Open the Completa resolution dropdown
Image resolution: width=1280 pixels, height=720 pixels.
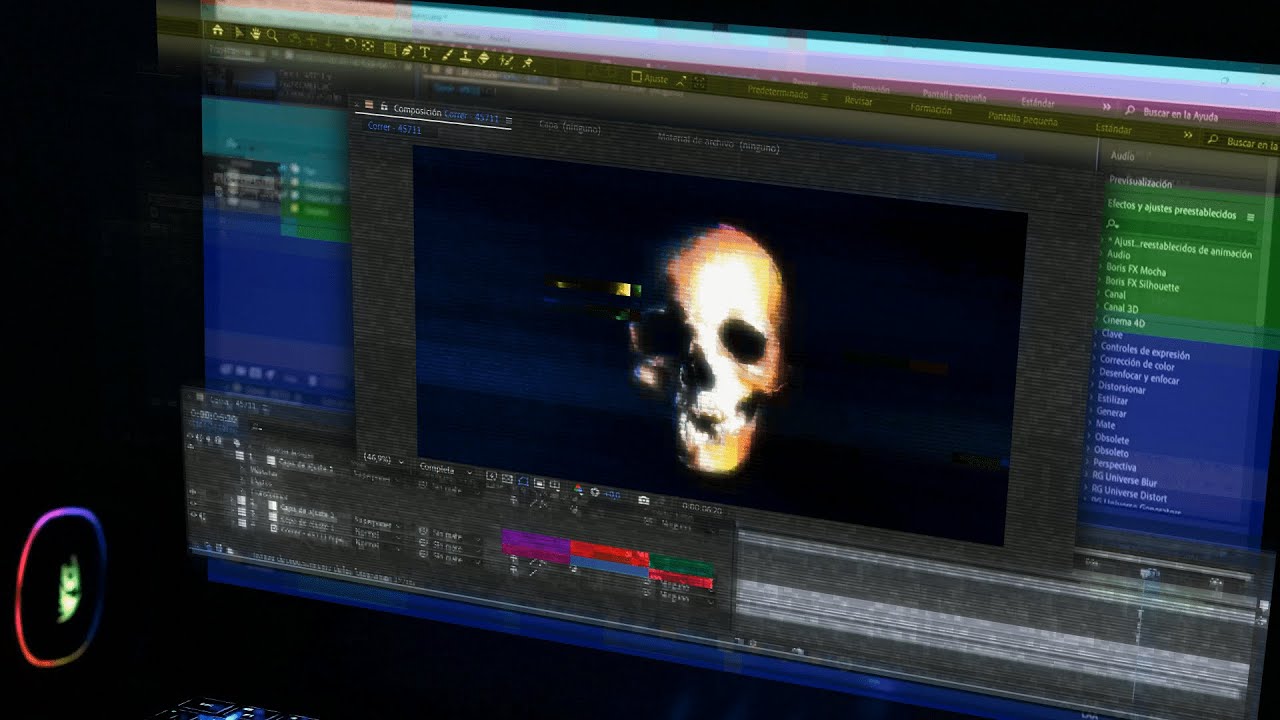point(446,469)
